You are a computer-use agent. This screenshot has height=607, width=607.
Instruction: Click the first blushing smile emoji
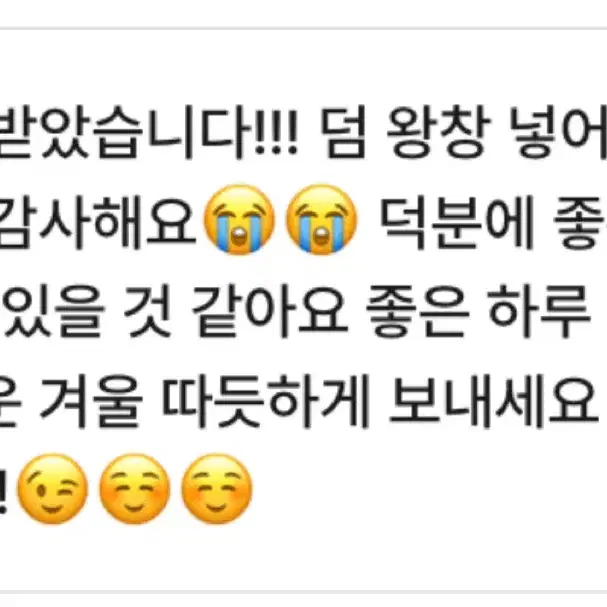point(135,489)
